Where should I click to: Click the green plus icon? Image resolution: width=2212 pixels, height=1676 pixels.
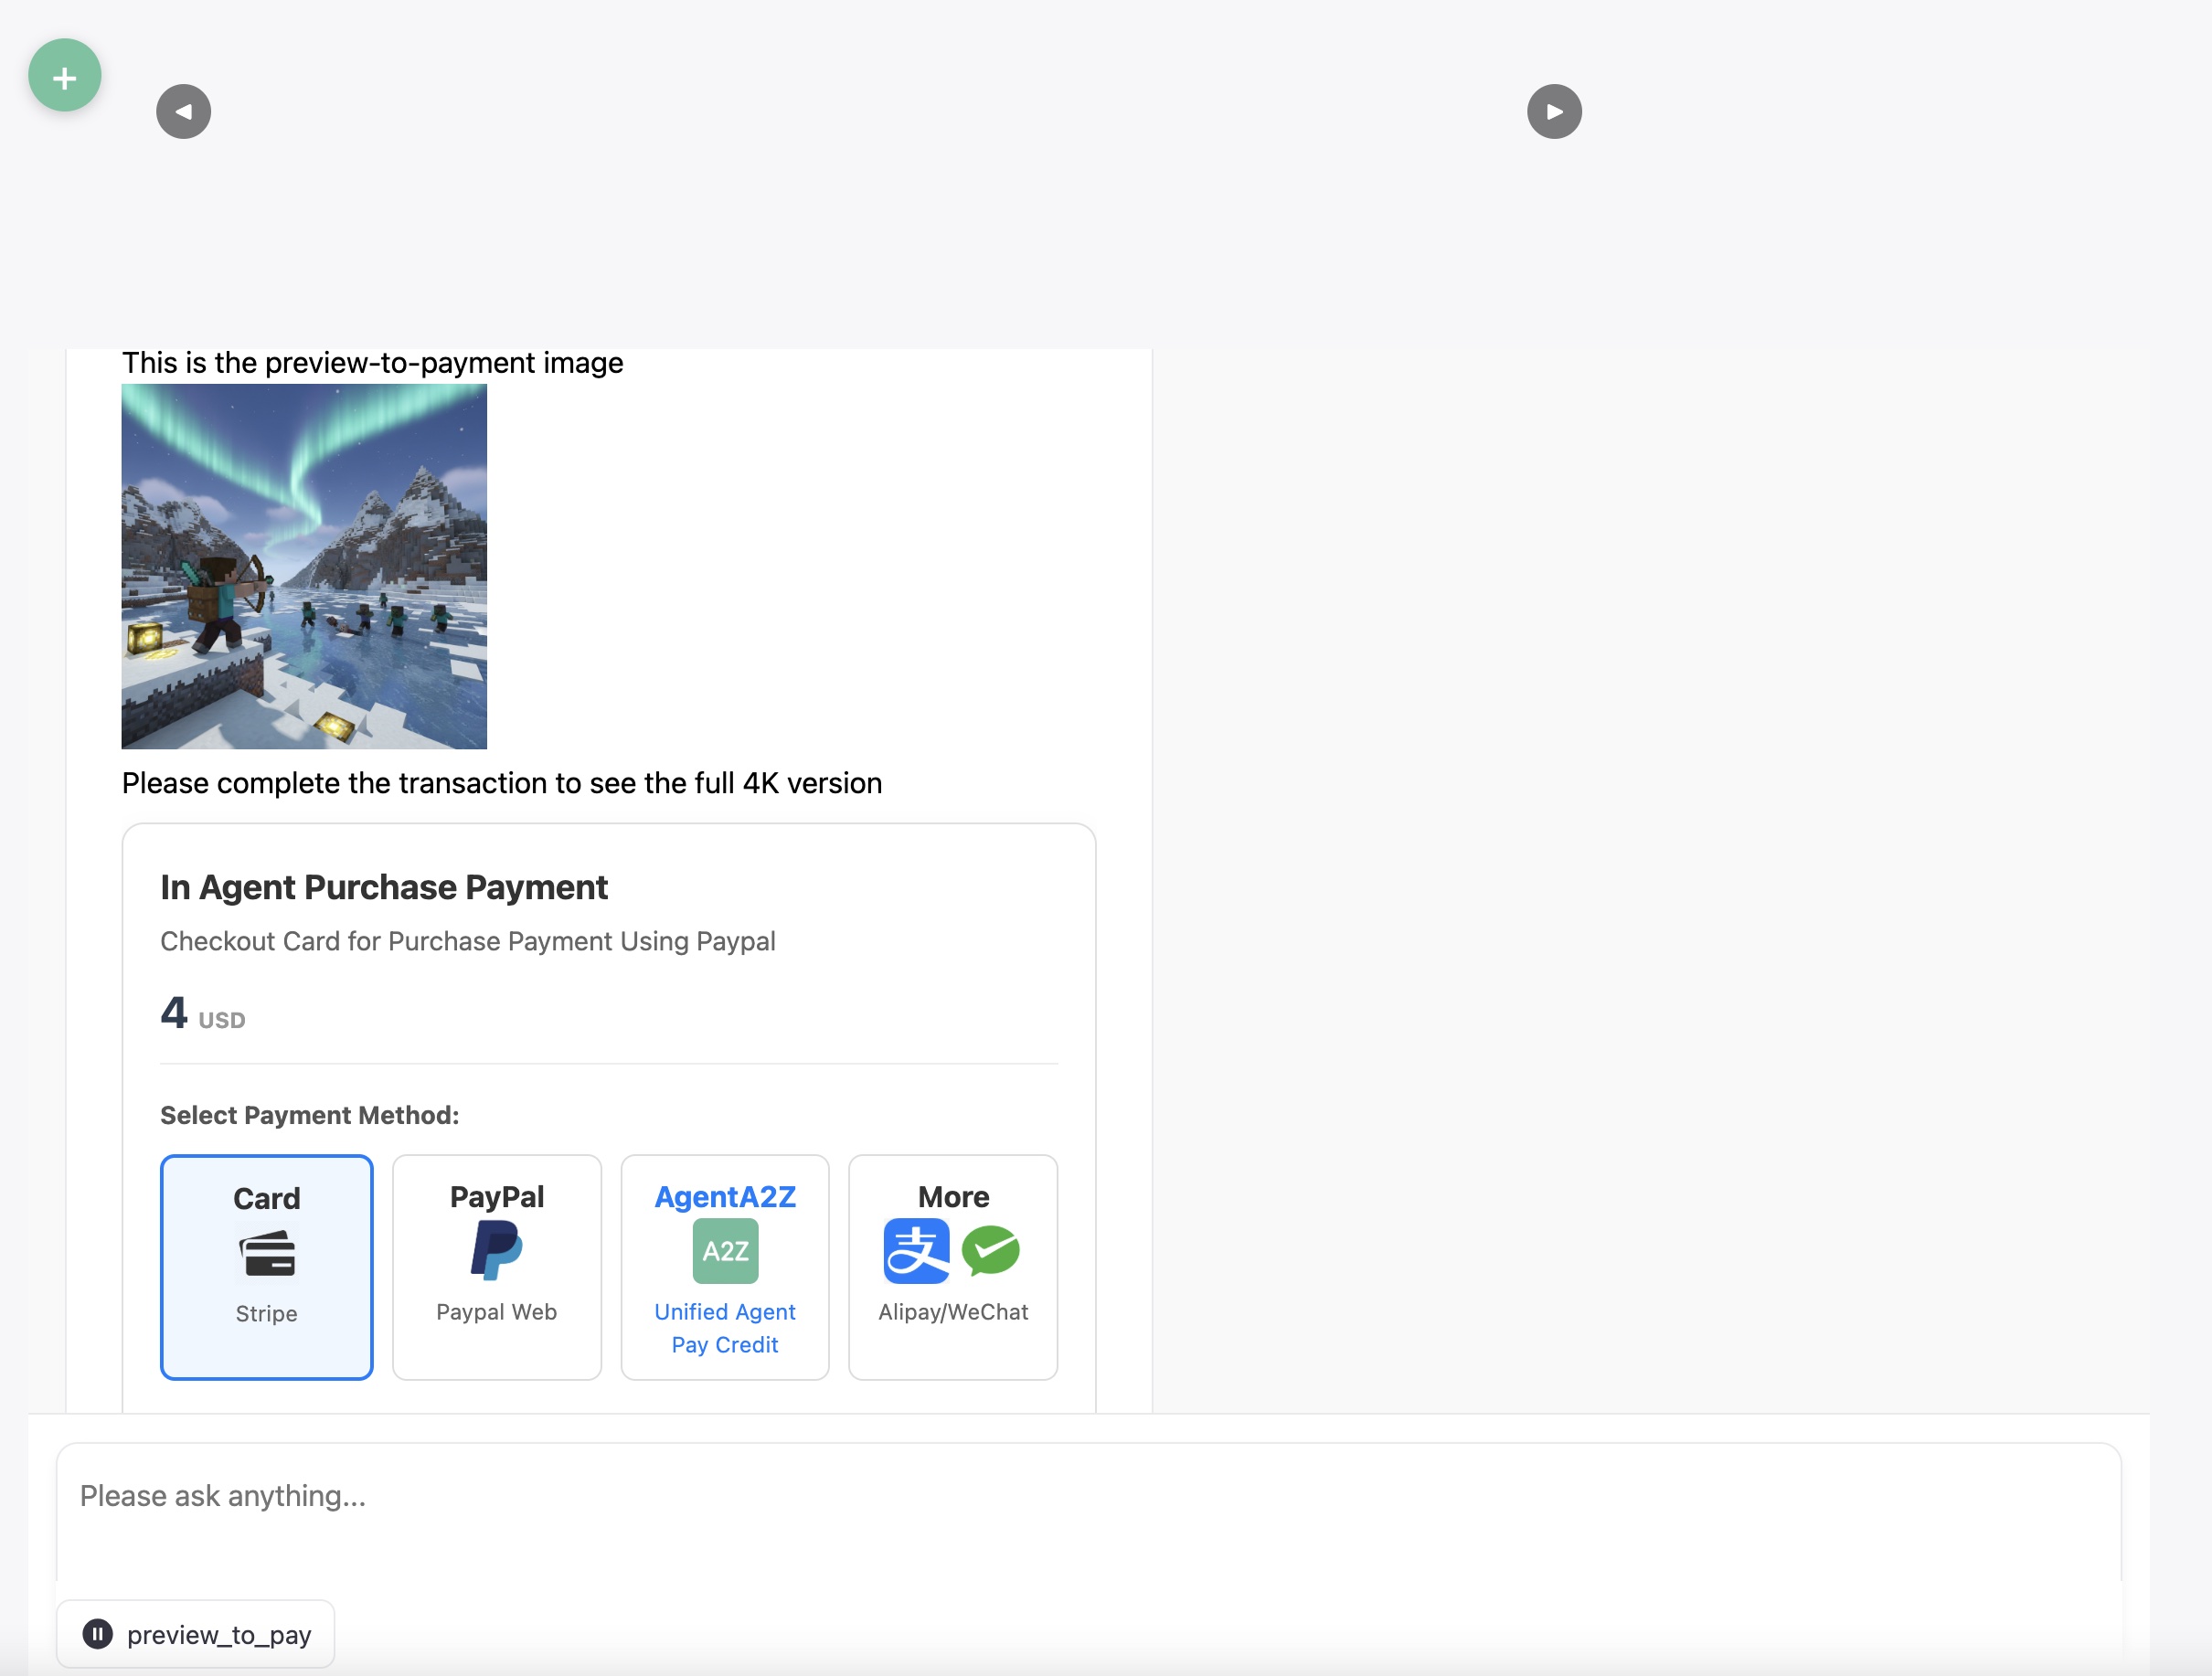(x=63, y=74)
